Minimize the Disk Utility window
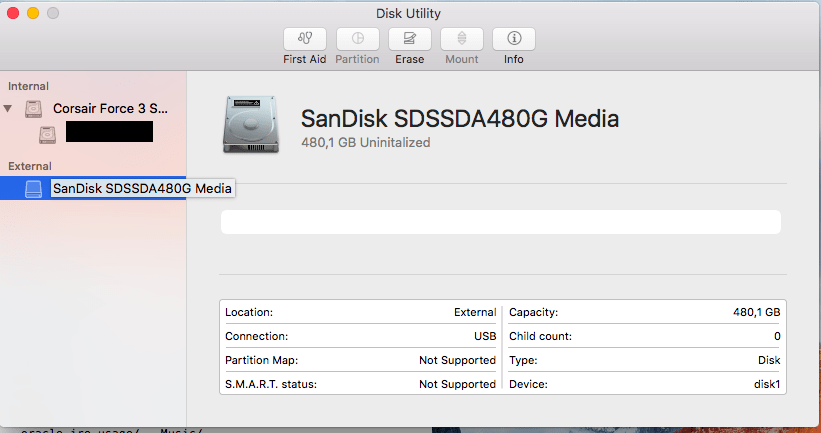This screenshot has width=821, height=433. pos(33,13)
